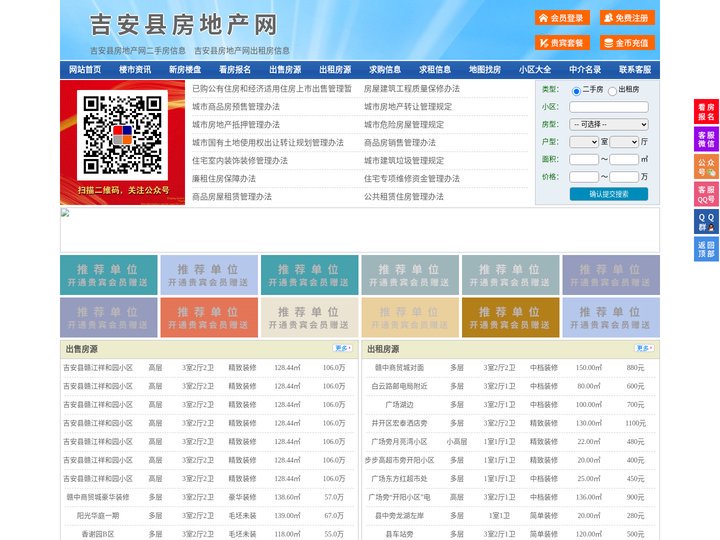Open 广场旁月亮湾小区 rental listing
The image size is (720, 540).
pos(399,441)
